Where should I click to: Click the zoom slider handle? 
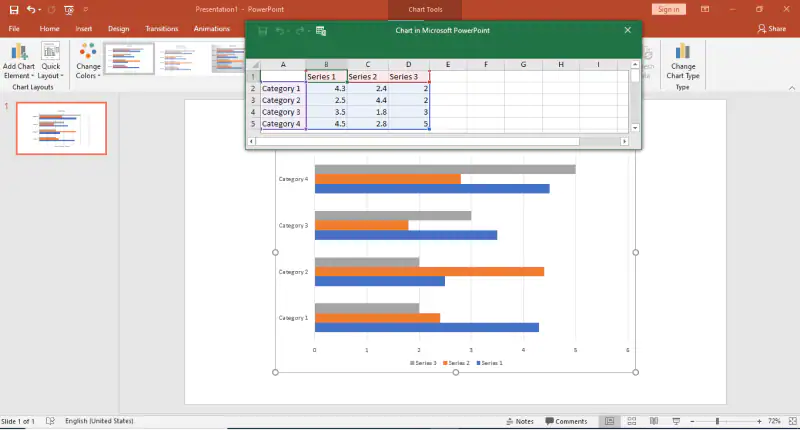[717, 421]
